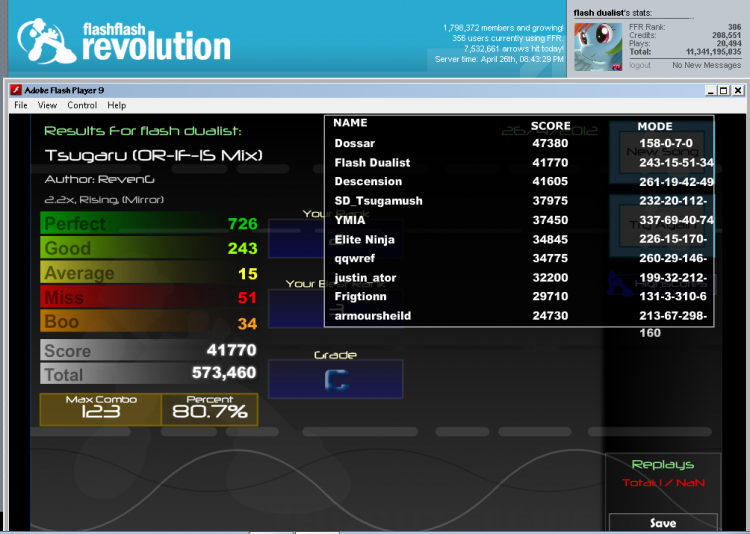The image size is (750, 534).
Task: Maximize the Flash Player window
Action: pyautogui.click(x=724, y=90)
